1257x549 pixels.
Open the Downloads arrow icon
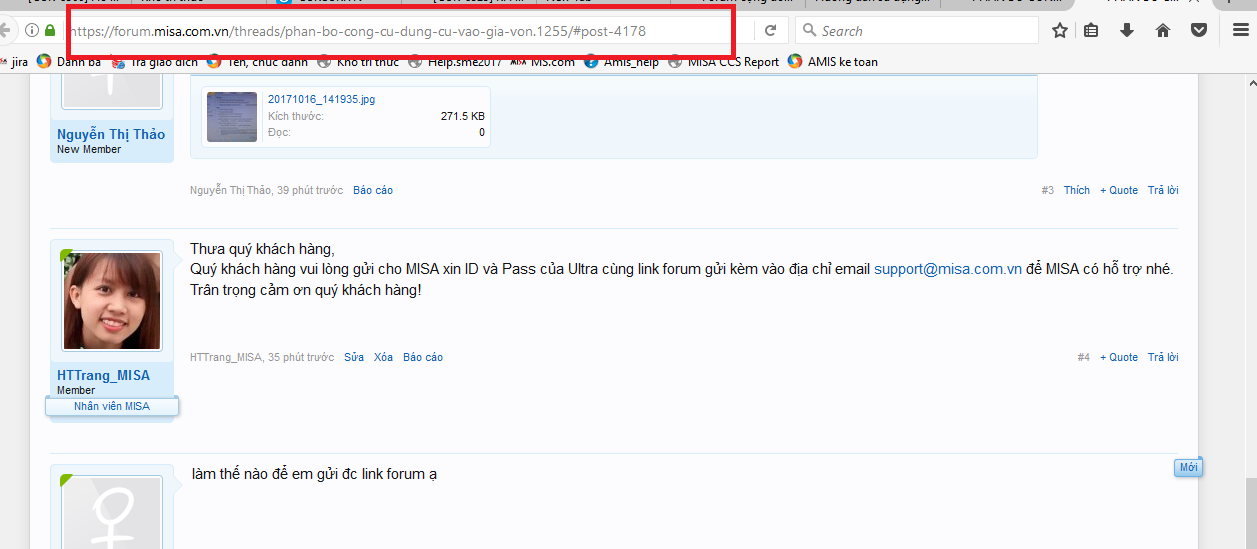(x=1127, y=31)
